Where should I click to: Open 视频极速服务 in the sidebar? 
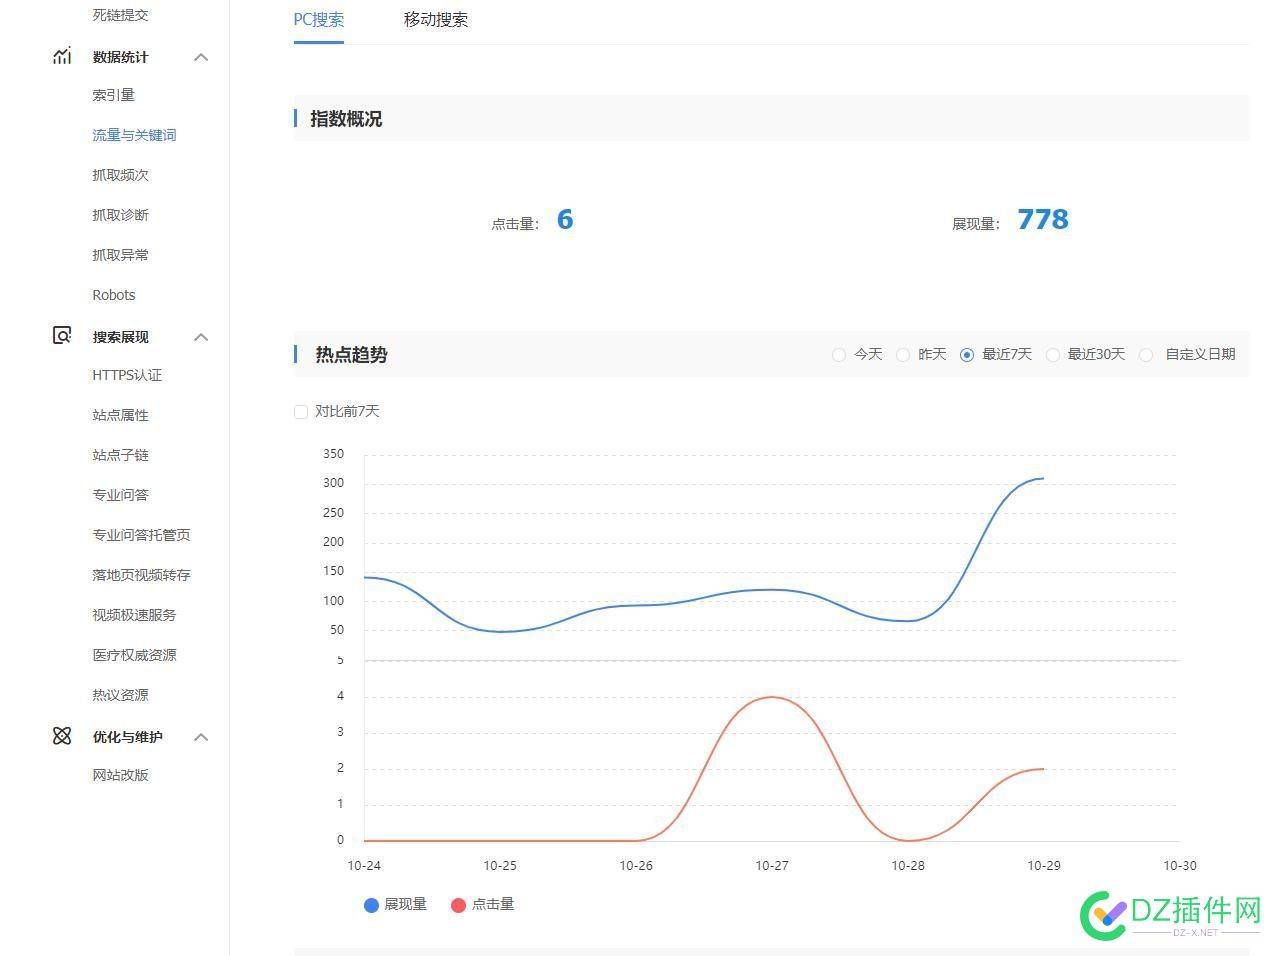pyautogui.click(x=134, y=615)
